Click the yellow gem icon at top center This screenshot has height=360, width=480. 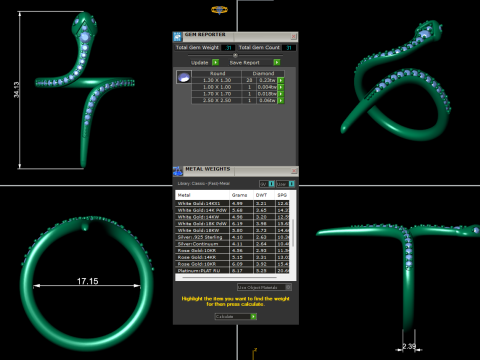[219, 10]
